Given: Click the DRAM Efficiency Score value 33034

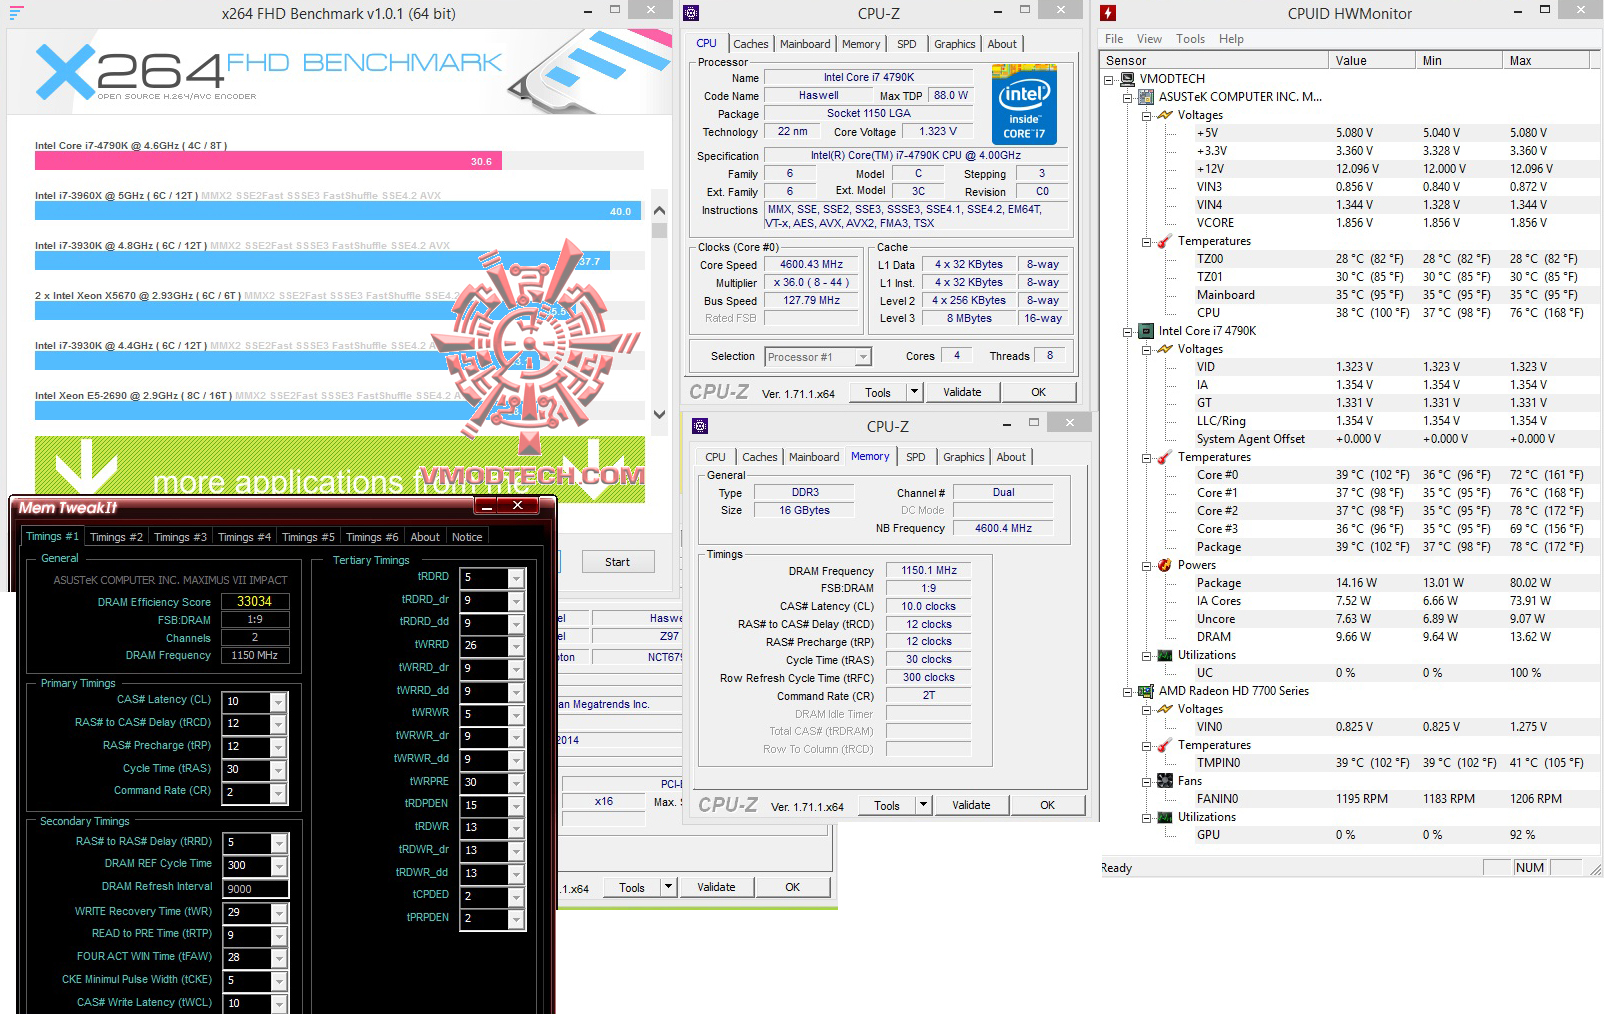Looking at the screenshot, I should click(x=255, y=602).
